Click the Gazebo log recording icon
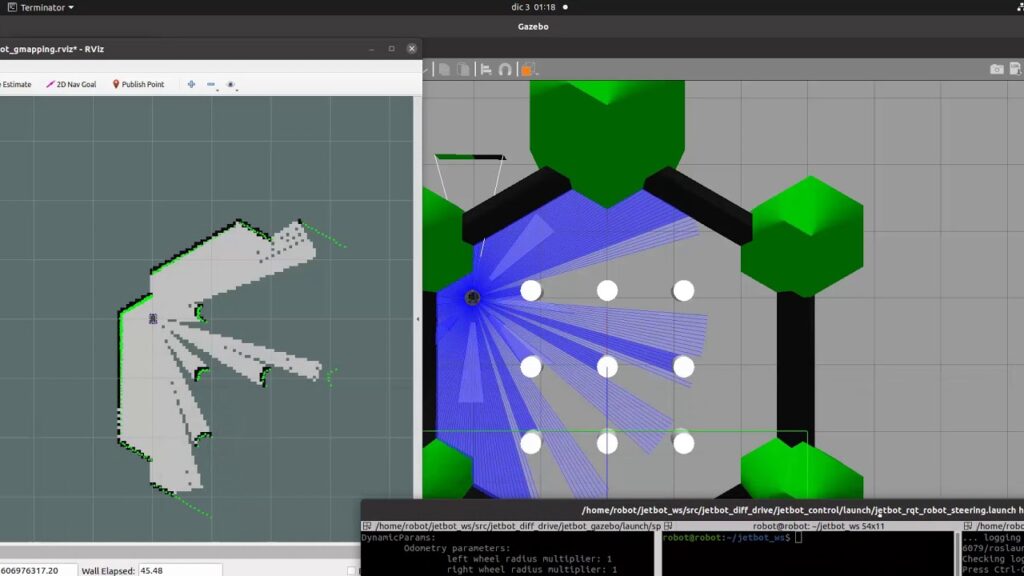1024x576 pixels. pyautogui.click(x=1017, y=69)
